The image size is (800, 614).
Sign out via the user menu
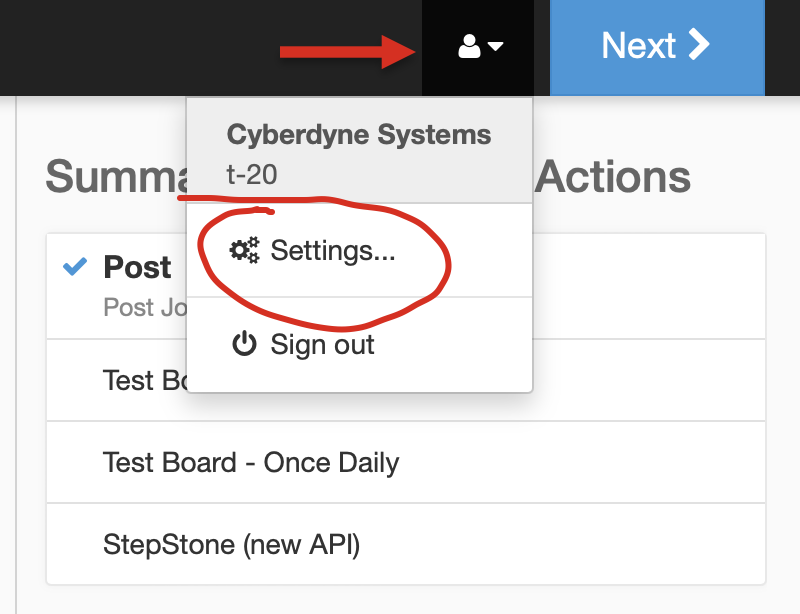tap(322, 345)
